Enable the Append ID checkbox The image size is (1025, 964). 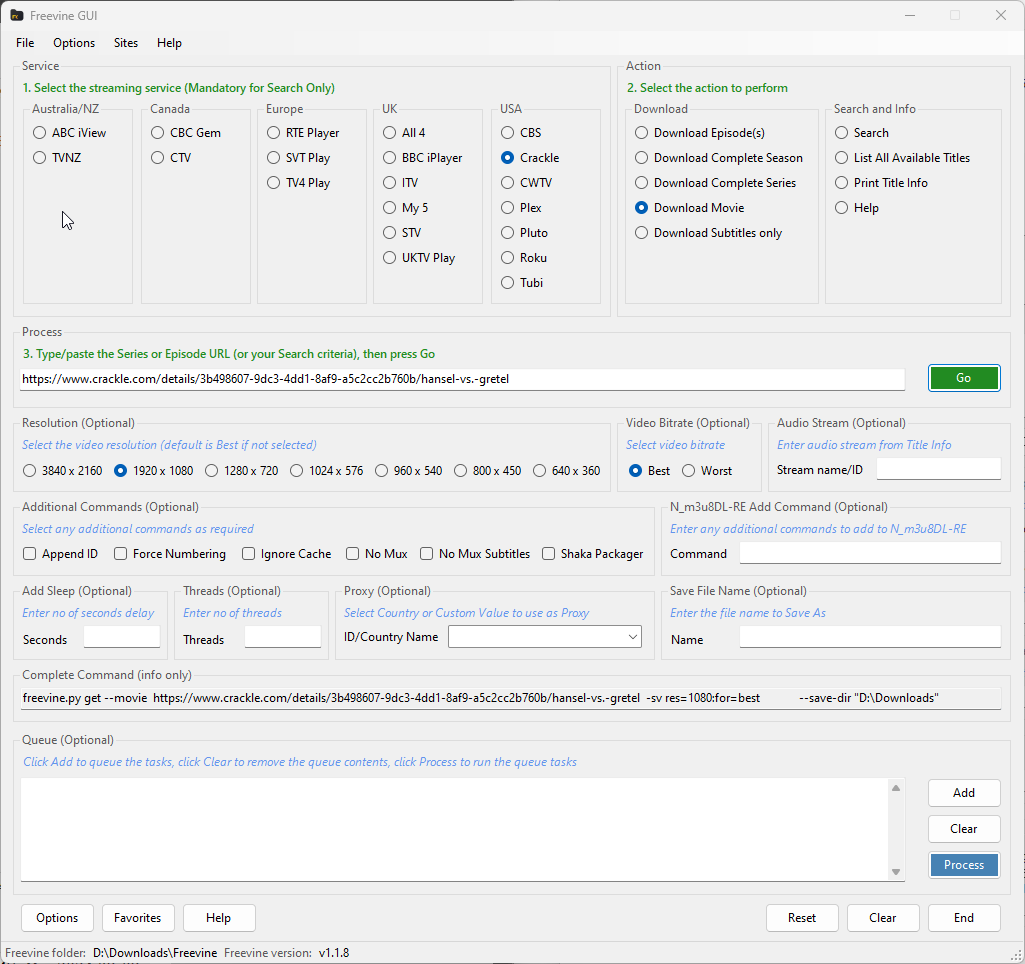(x=30, y=554)
